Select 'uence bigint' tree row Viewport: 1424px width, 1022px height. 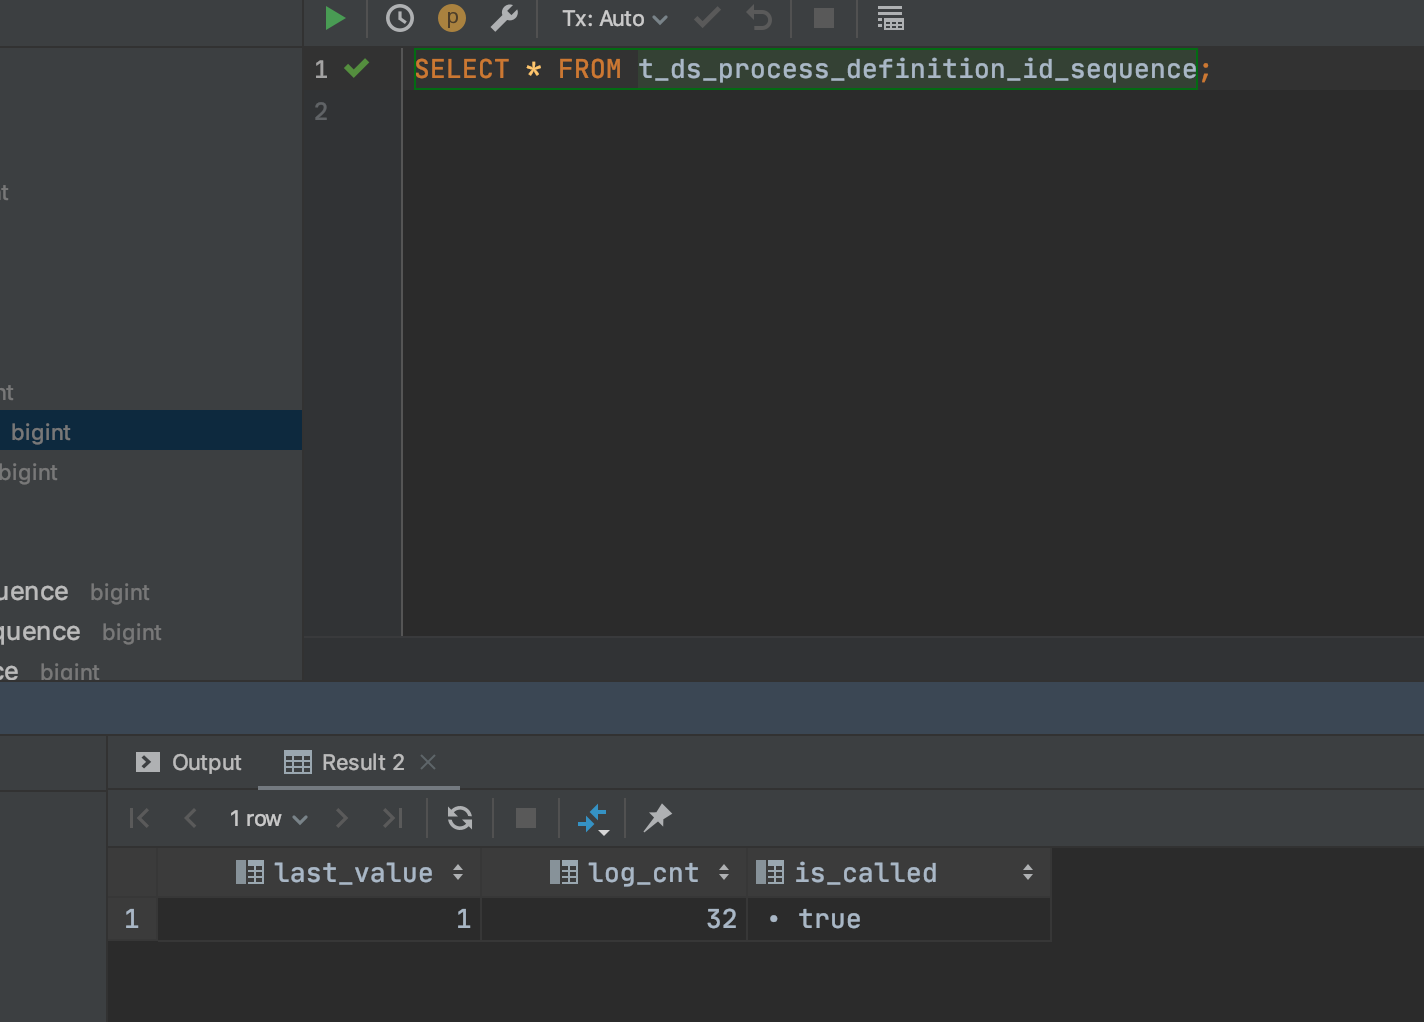[x=151, y=592]
